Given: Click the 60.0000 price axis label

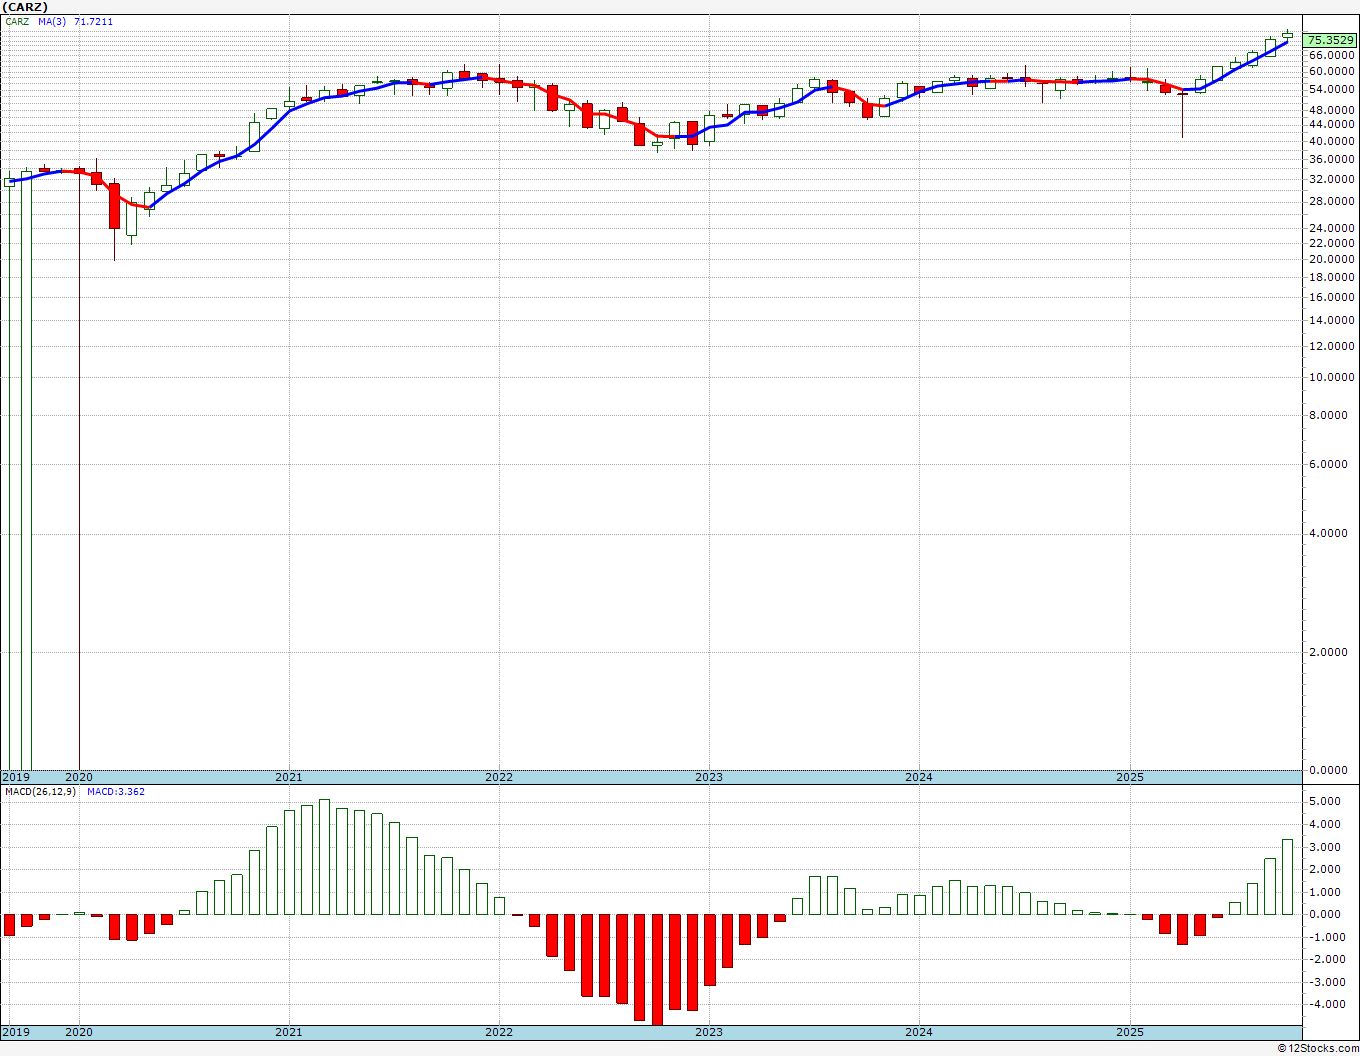Looking at the screenshot, I should [x=1333, y=71].
